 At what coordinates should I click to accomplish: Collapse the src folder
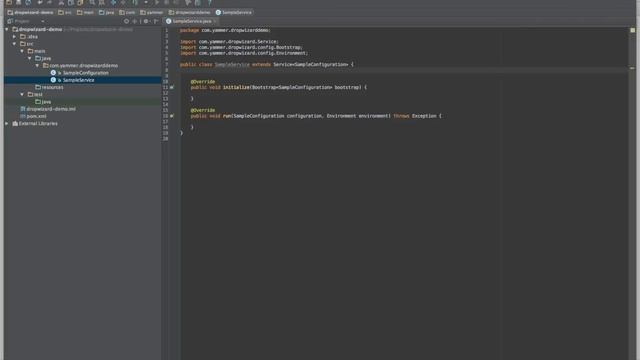[15, 44]
